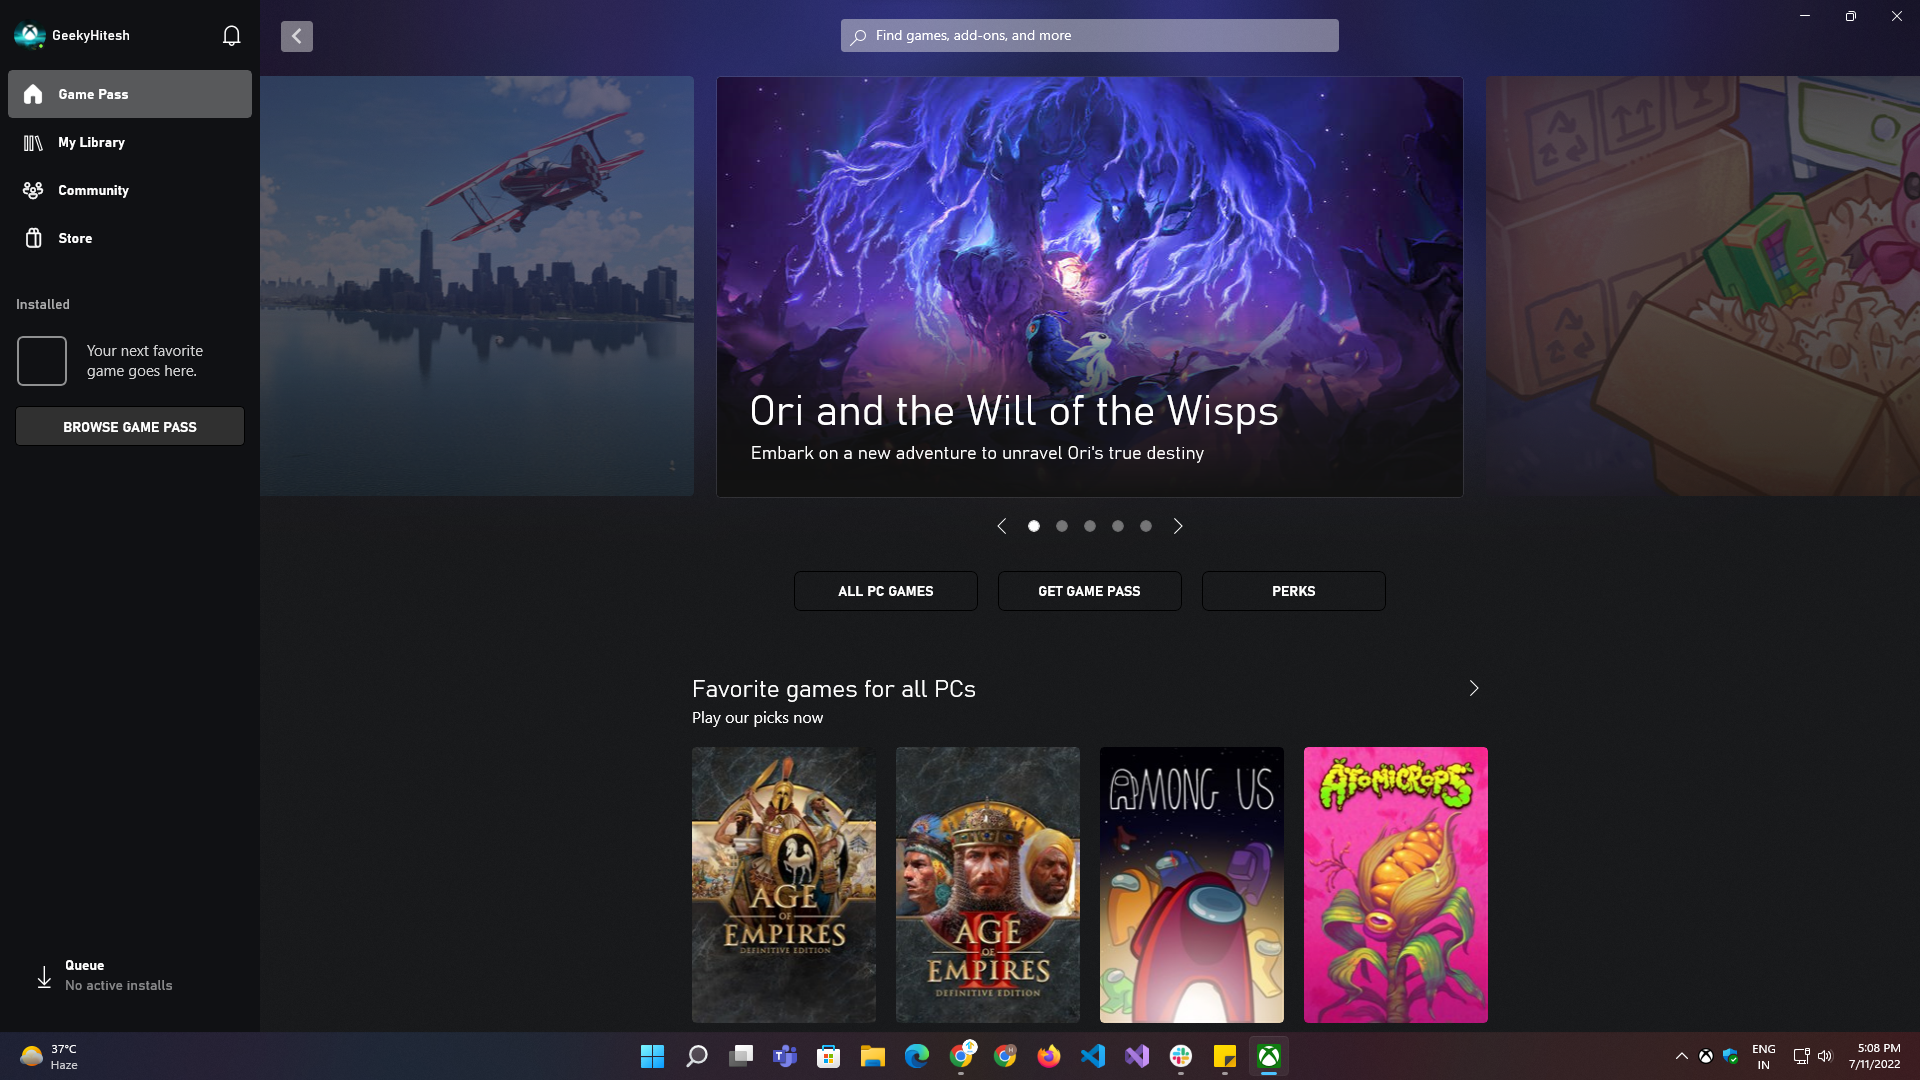Select the second carousel dot
This screenshot has width=1920, height=1080.
tap(1062, 526)
